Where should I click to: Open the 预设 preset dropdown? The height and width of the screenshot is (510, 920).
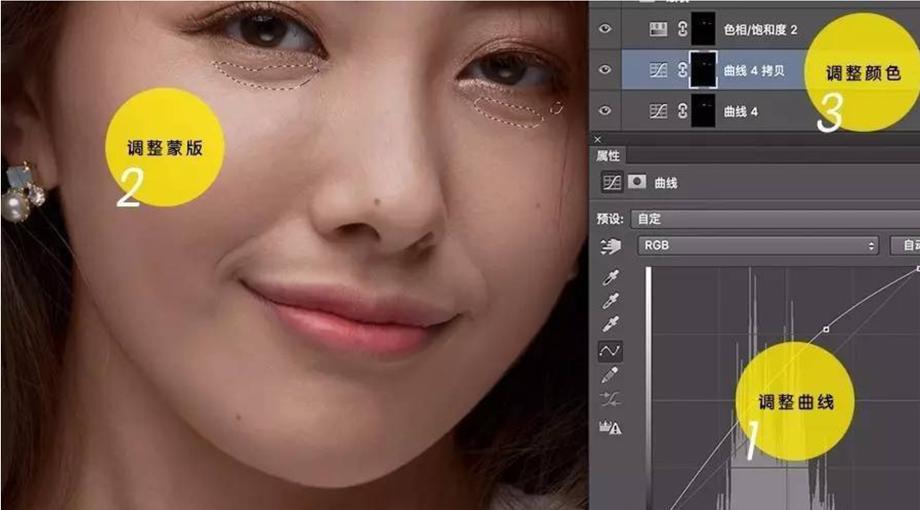click(x=775, y=219)
